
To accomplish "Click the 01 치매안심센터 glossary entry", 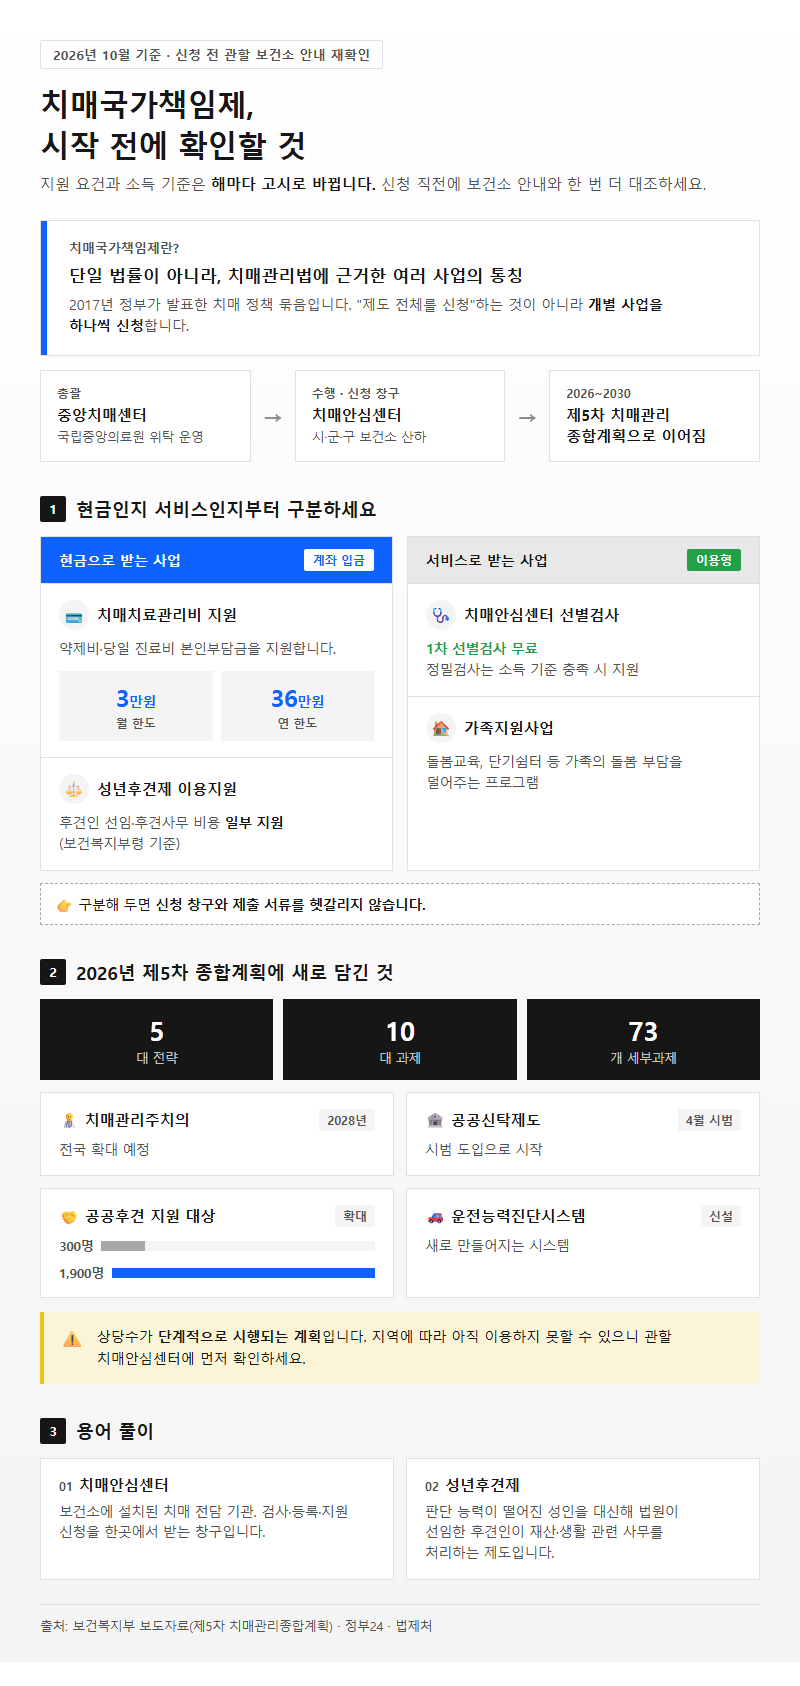I will 216,1519.
